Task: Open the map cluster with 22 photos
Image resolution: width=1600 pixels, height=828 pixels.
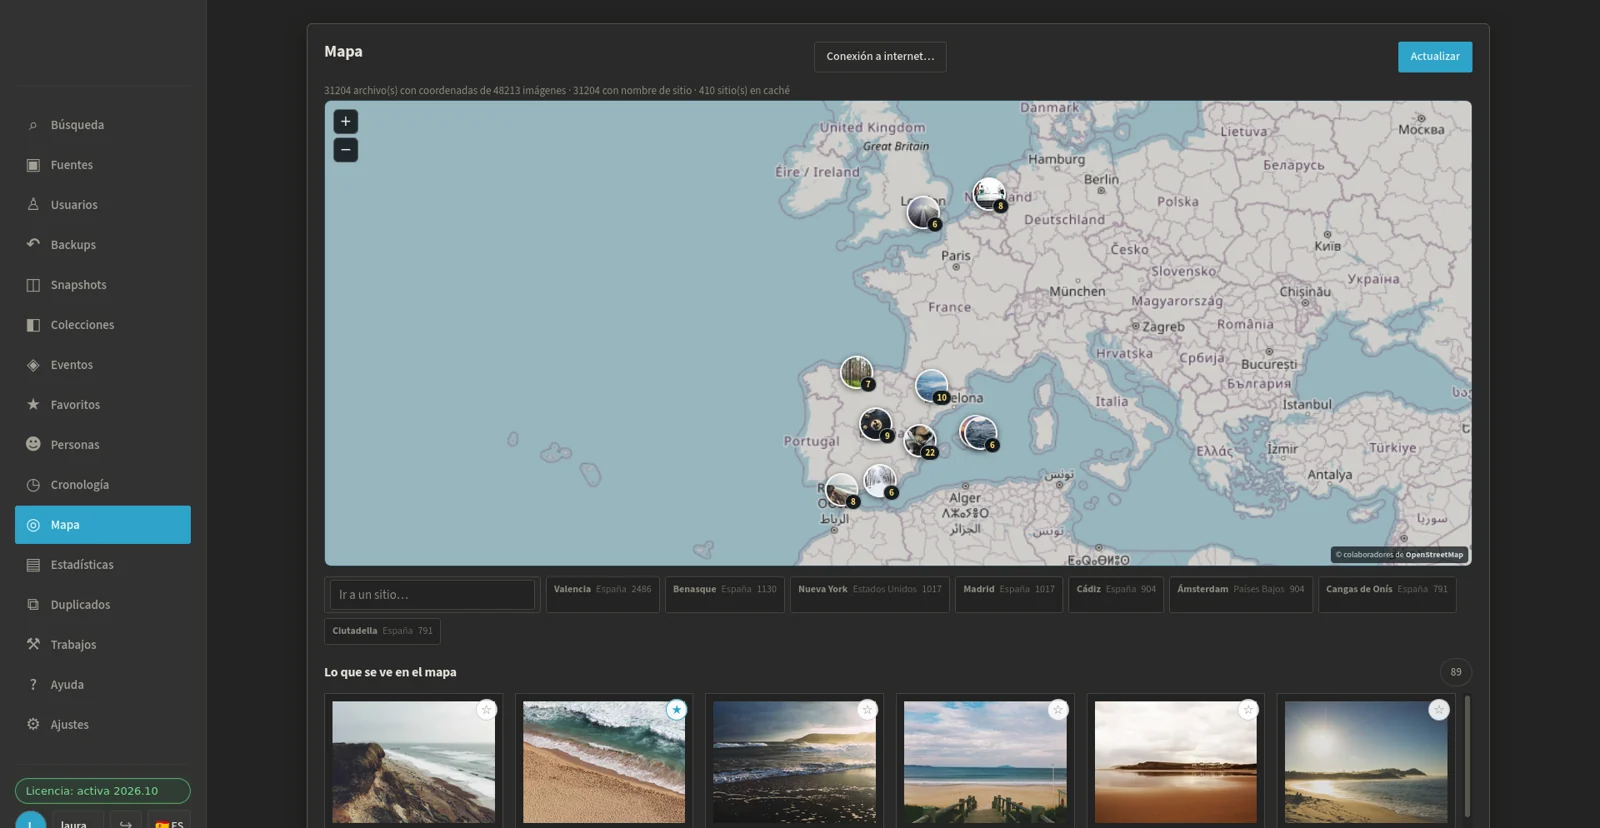Action: (x=920, y=440)
